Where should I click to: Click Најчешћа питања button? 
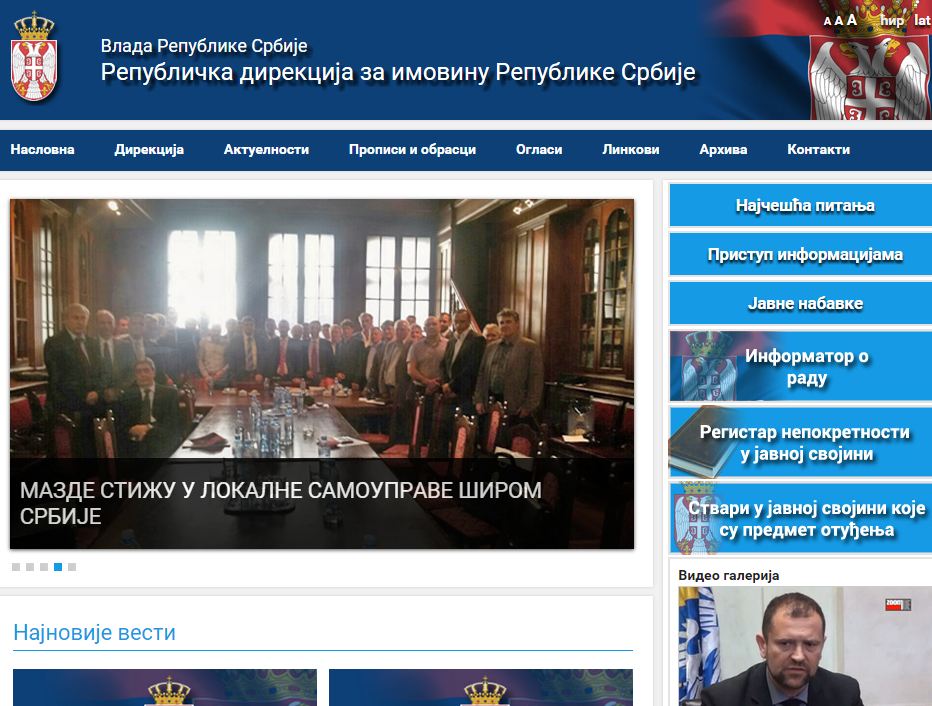(801, 206)
